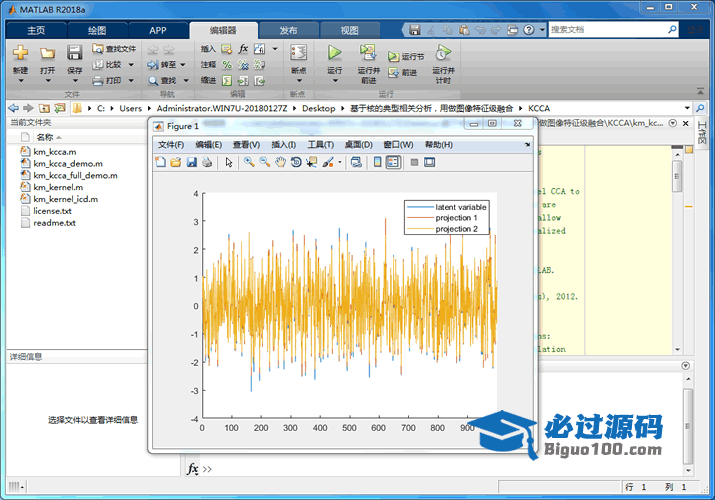
Task: Click the 运行并计时 (Run and Time) icon
Action: (443, 53)
